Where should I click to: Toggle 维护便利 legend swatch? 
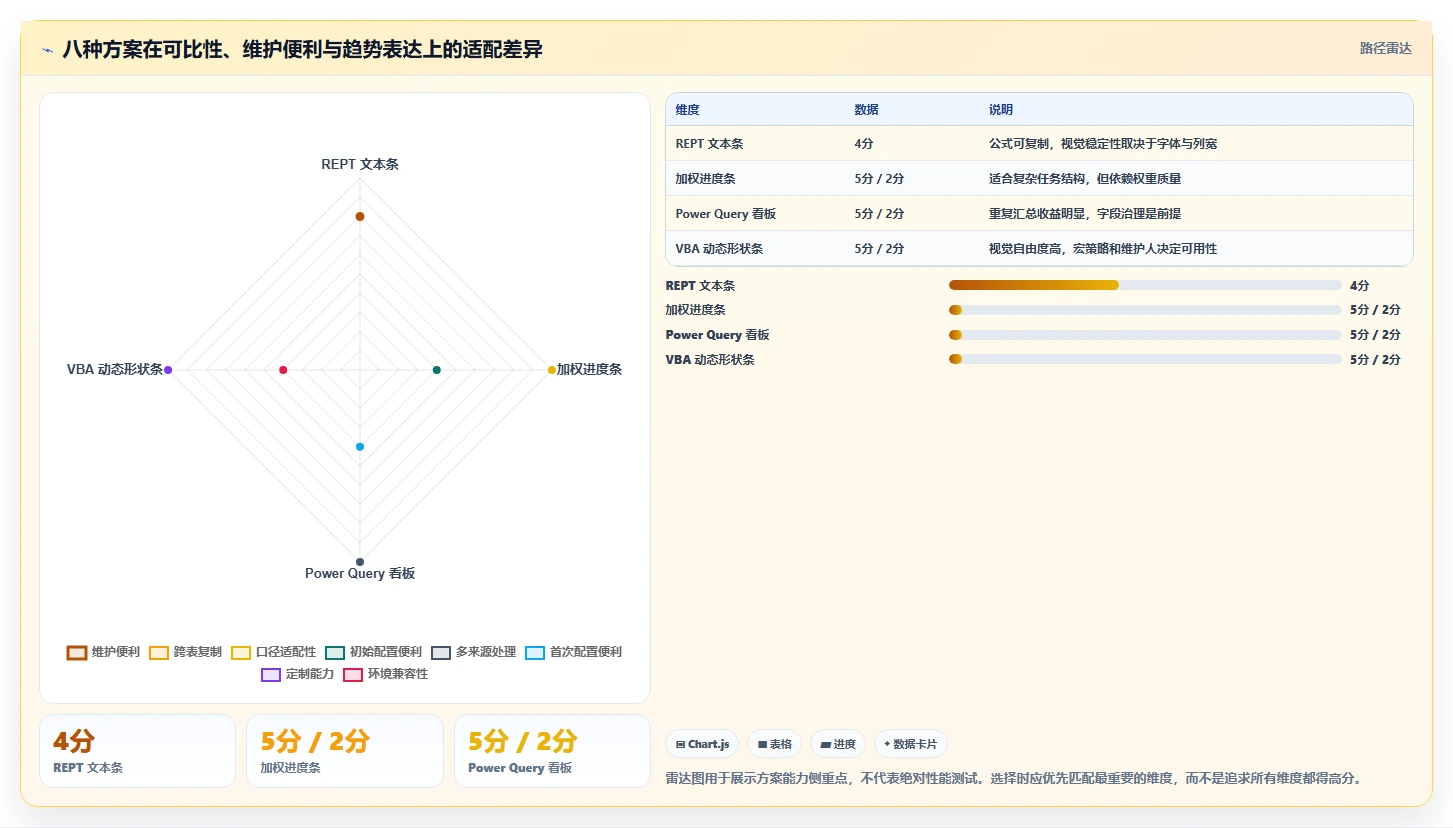(77, 652)
